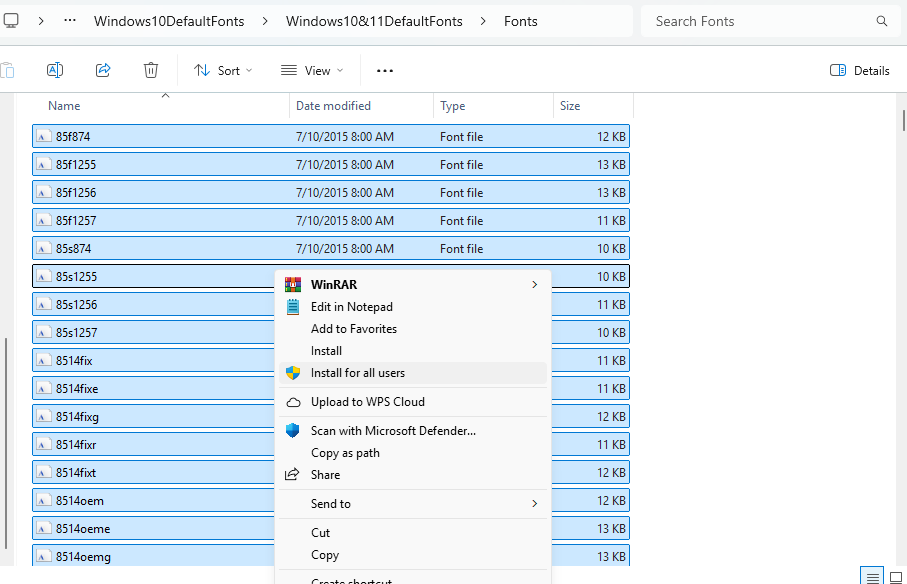Choose Install for all users
907x584 pixels.
(413, 373)
